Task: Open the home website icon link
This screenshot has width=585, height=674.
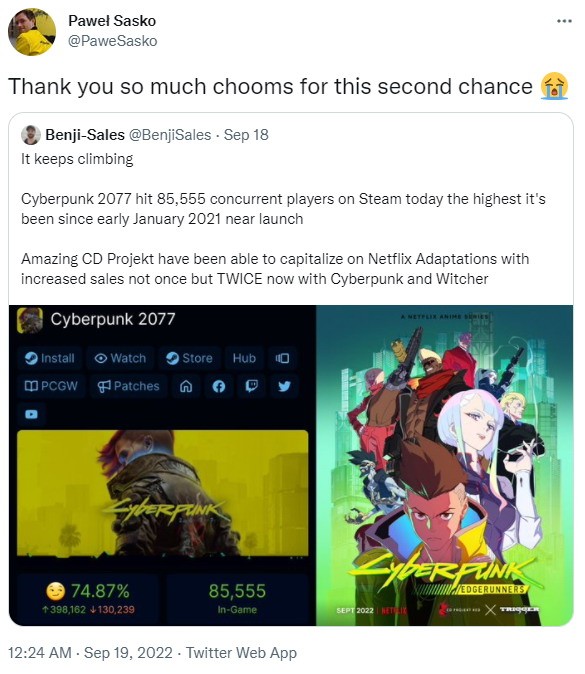Action: [x=186, y=386]
